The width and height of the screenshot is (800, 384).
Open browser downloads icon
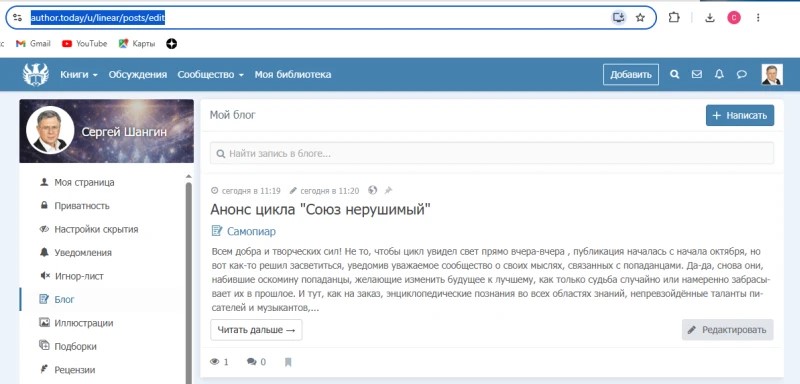(x=709, y=18)
